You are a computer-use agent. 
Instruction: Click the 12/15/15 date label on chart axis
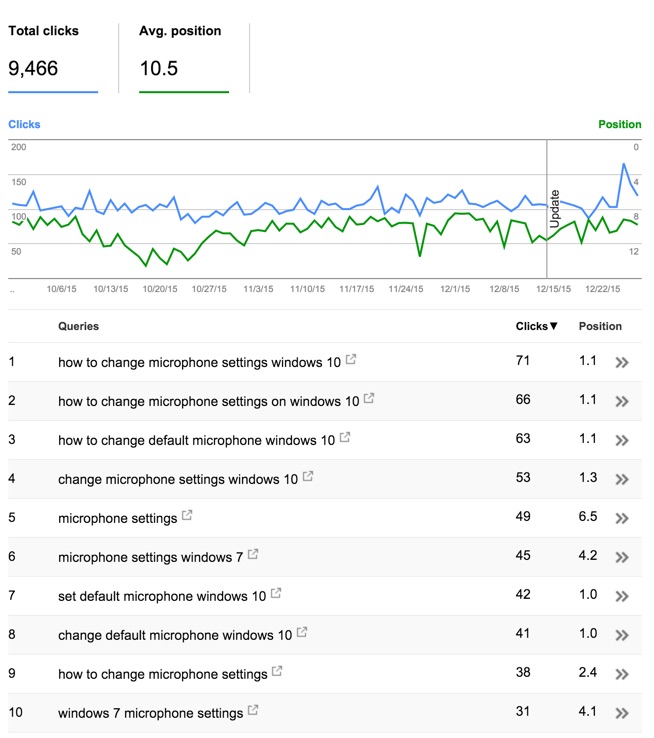pos(553,289)
